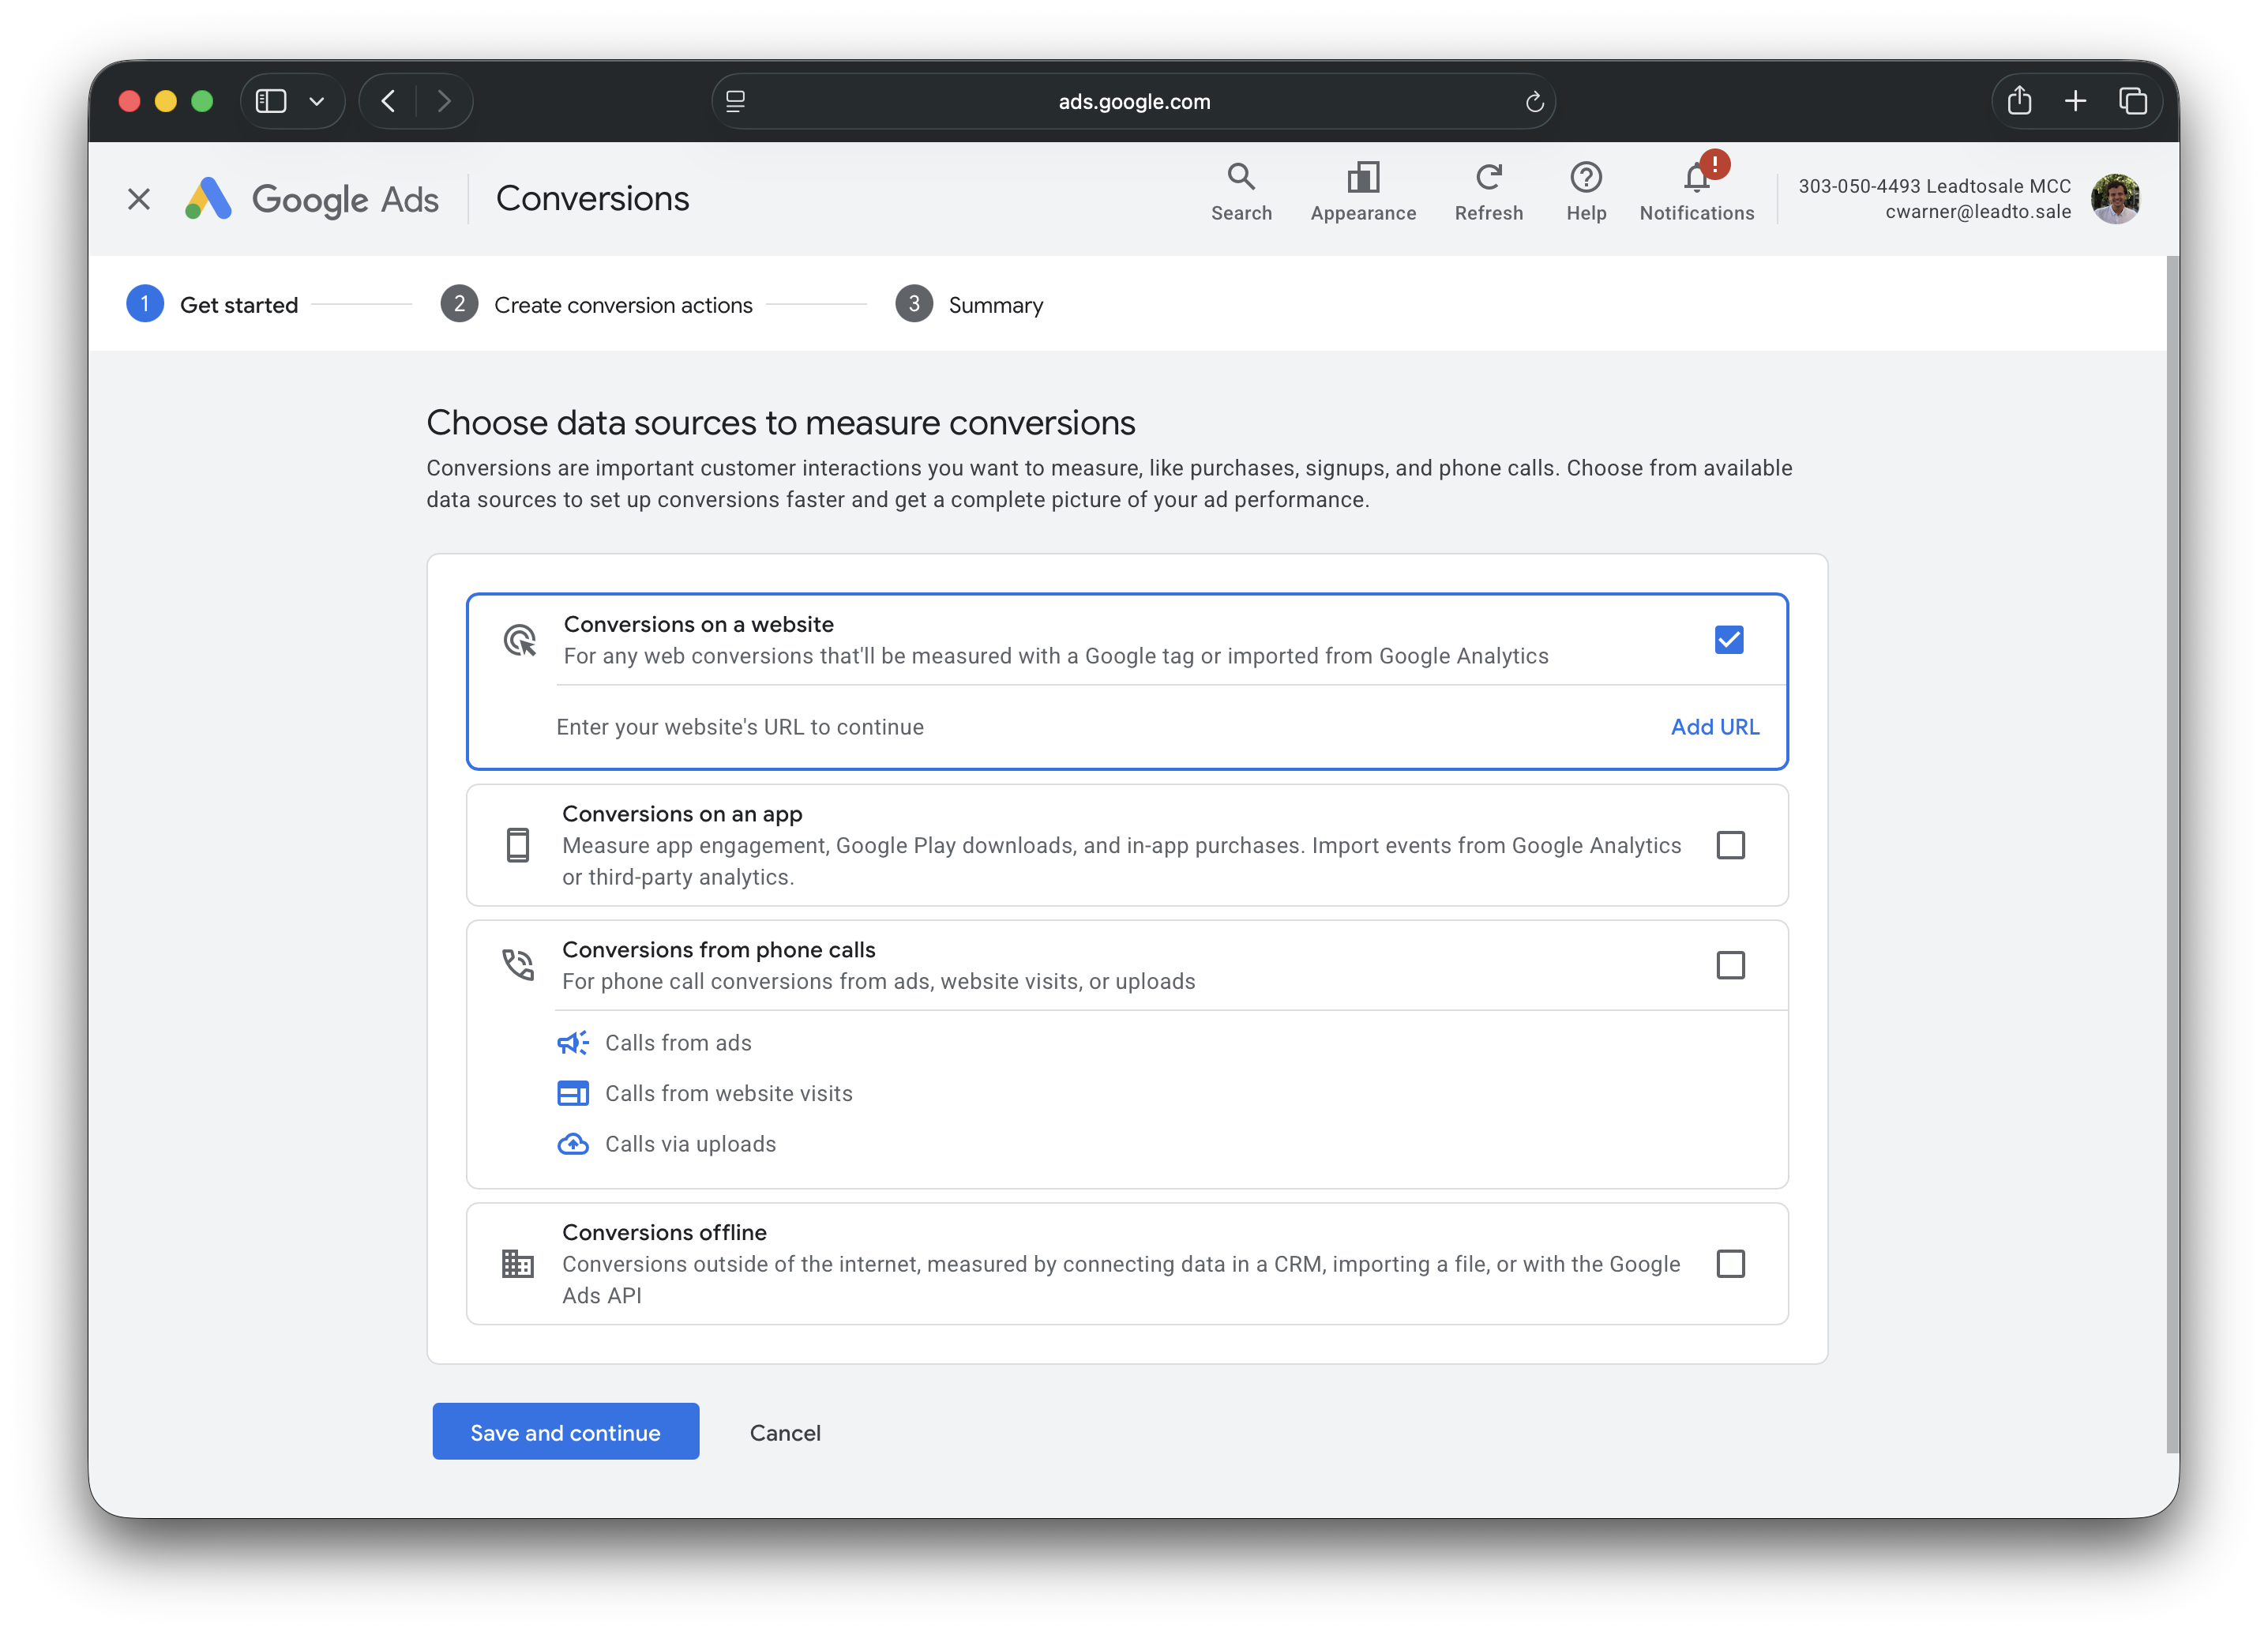The image size is (2268, 1635).
Task: Uncheck Conversions on a website
Action: point(1729,639)
